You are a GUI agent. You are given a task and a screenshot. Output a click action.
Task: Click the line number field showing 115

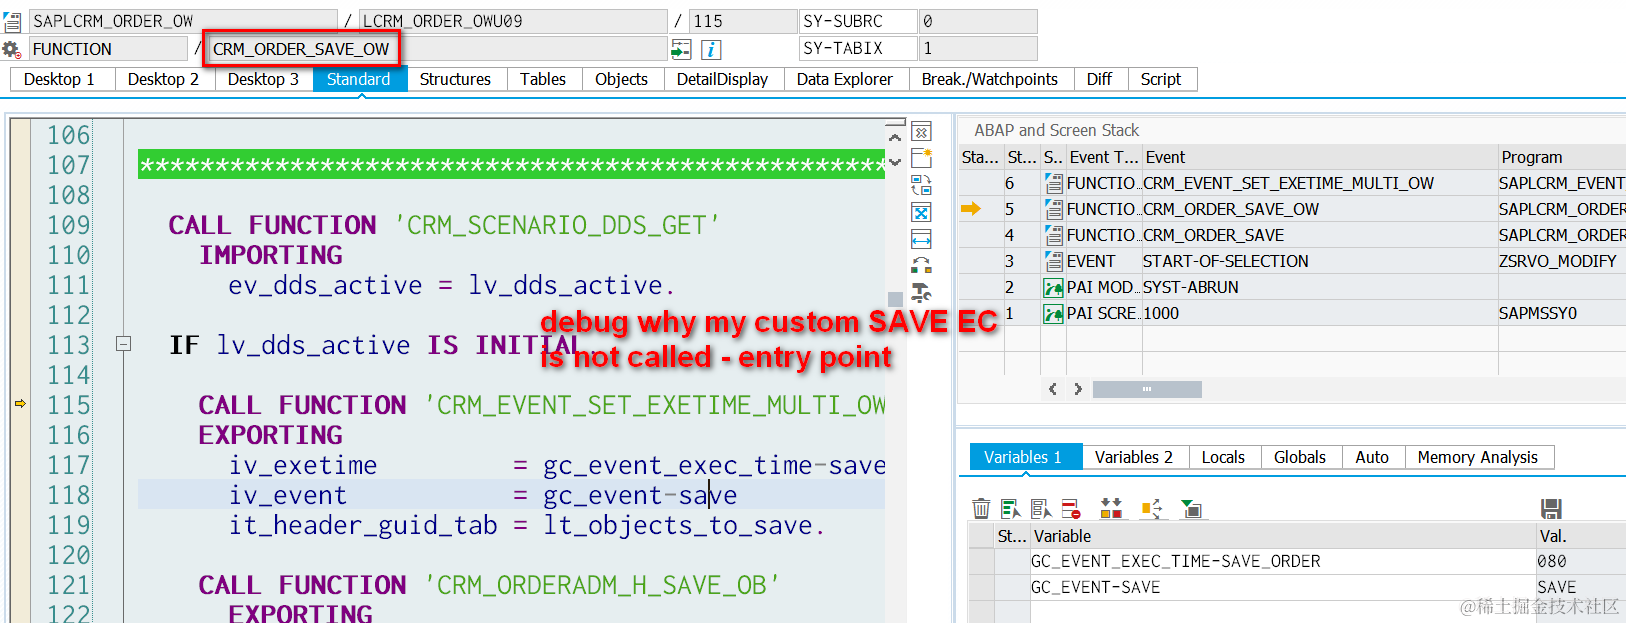(x=743, y=21)
